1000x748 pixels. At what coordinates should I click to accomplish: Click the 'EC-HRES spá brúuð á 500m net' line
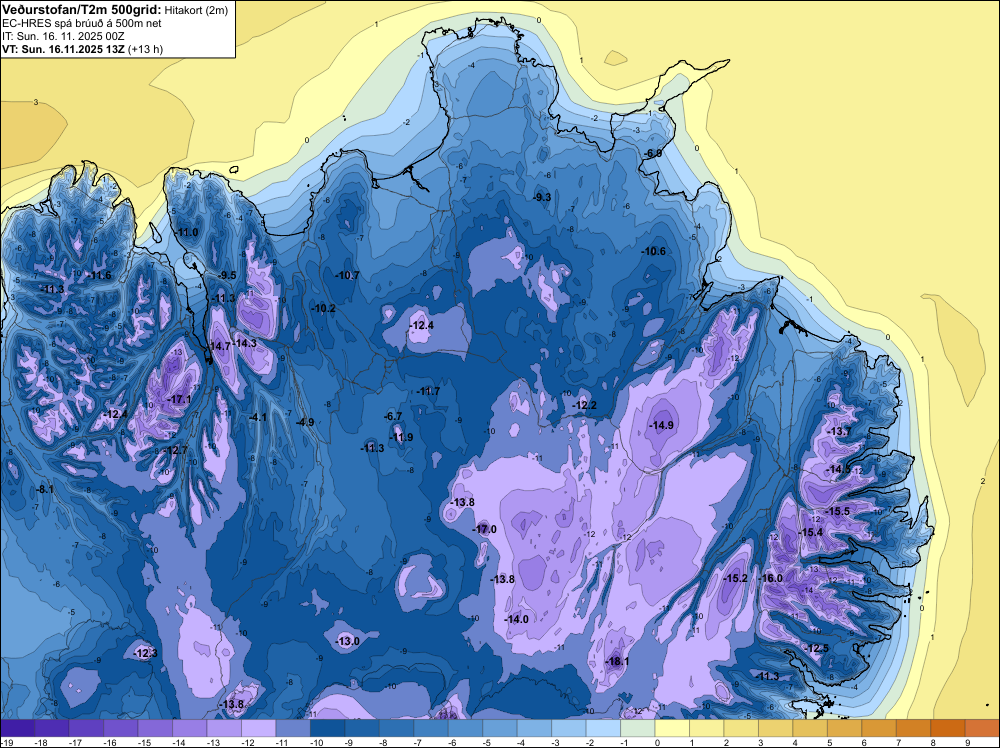coord(82,23)
